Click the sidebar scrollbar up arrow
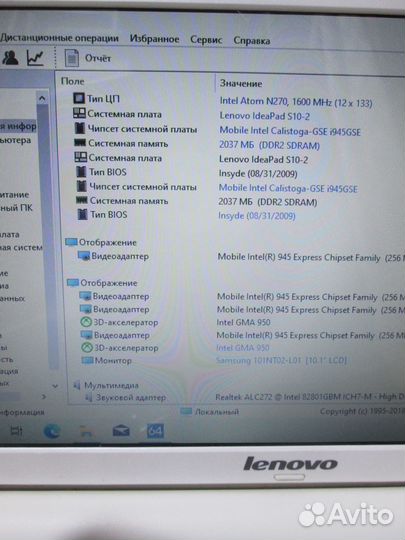This screenshot has width=405, height=540. 42,98
